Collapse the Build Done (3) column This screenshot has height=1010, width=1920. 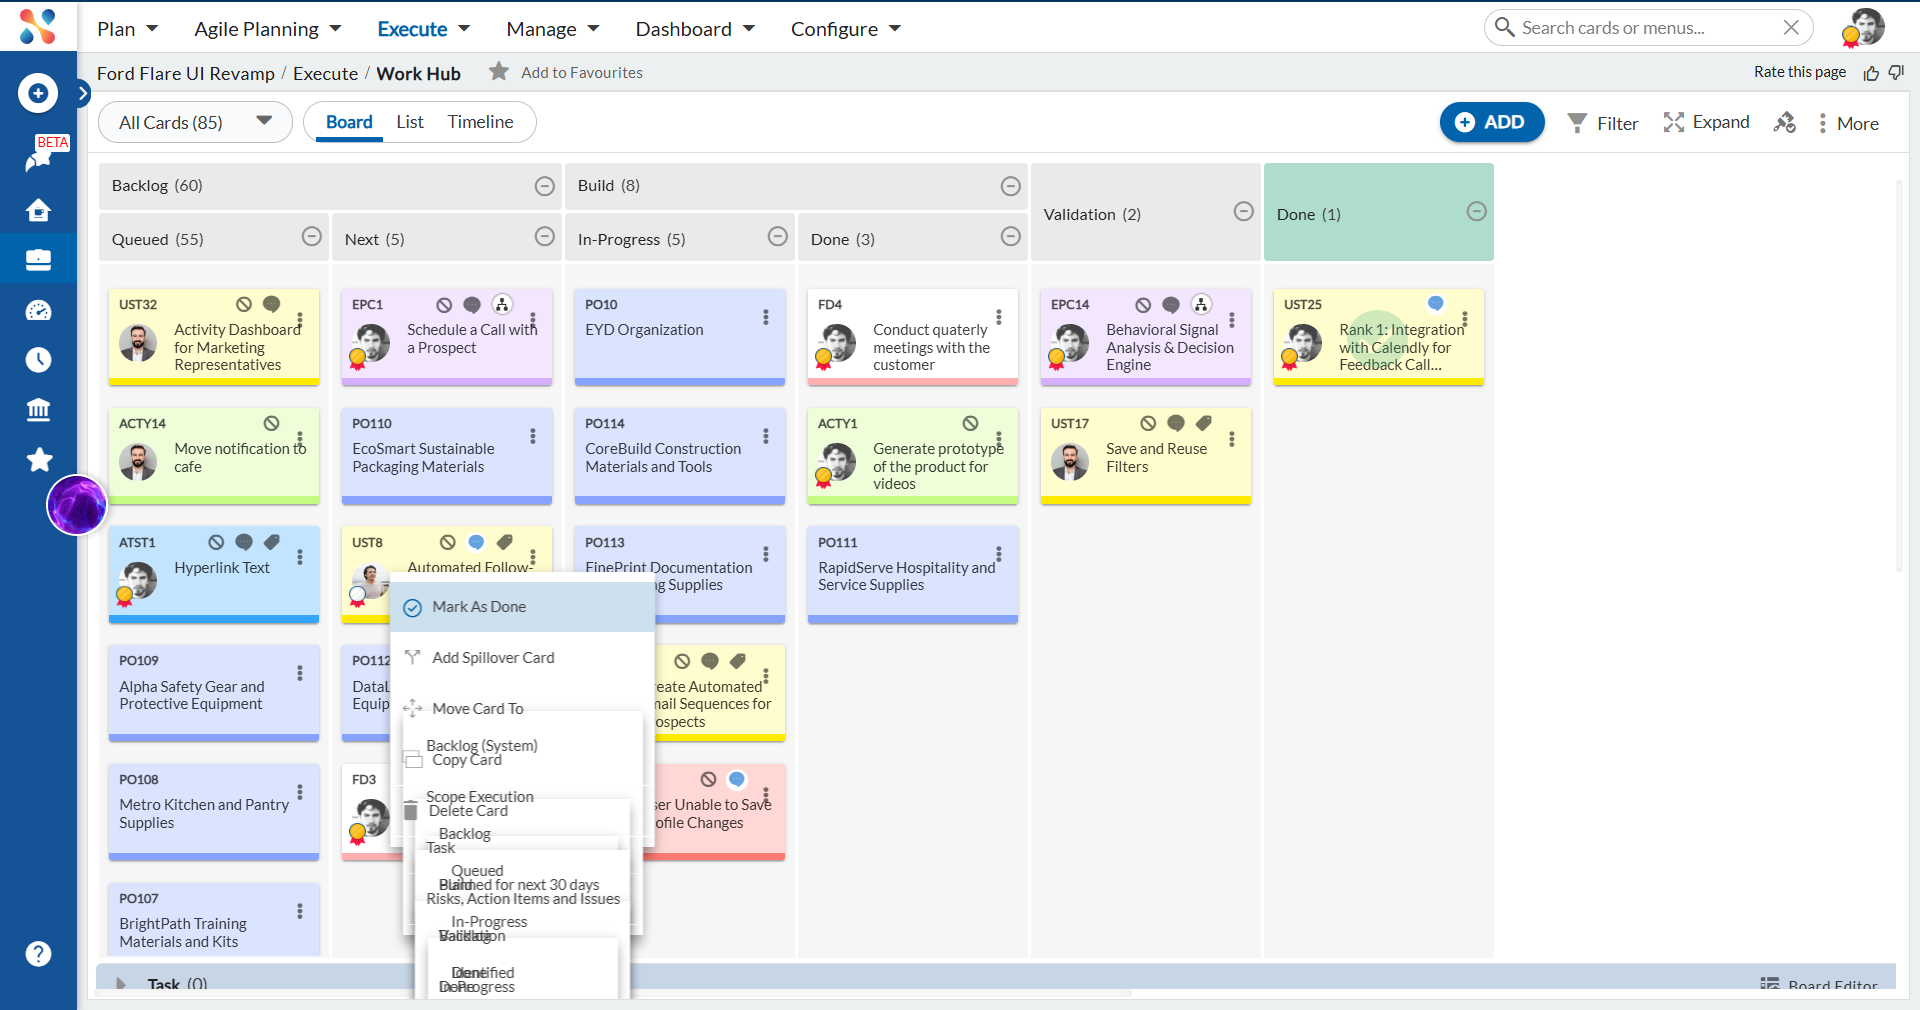tap(1011, 236)
